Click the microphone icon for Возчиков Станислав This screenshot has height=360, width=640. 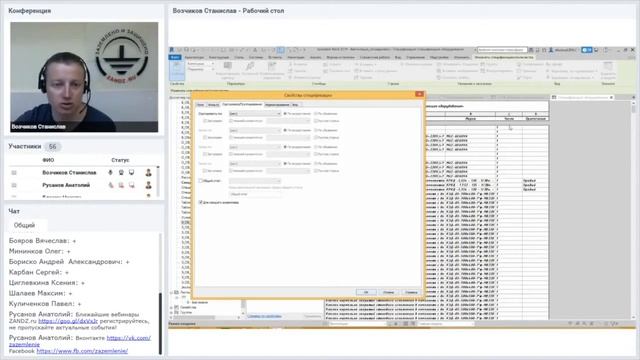pos(110,173)
